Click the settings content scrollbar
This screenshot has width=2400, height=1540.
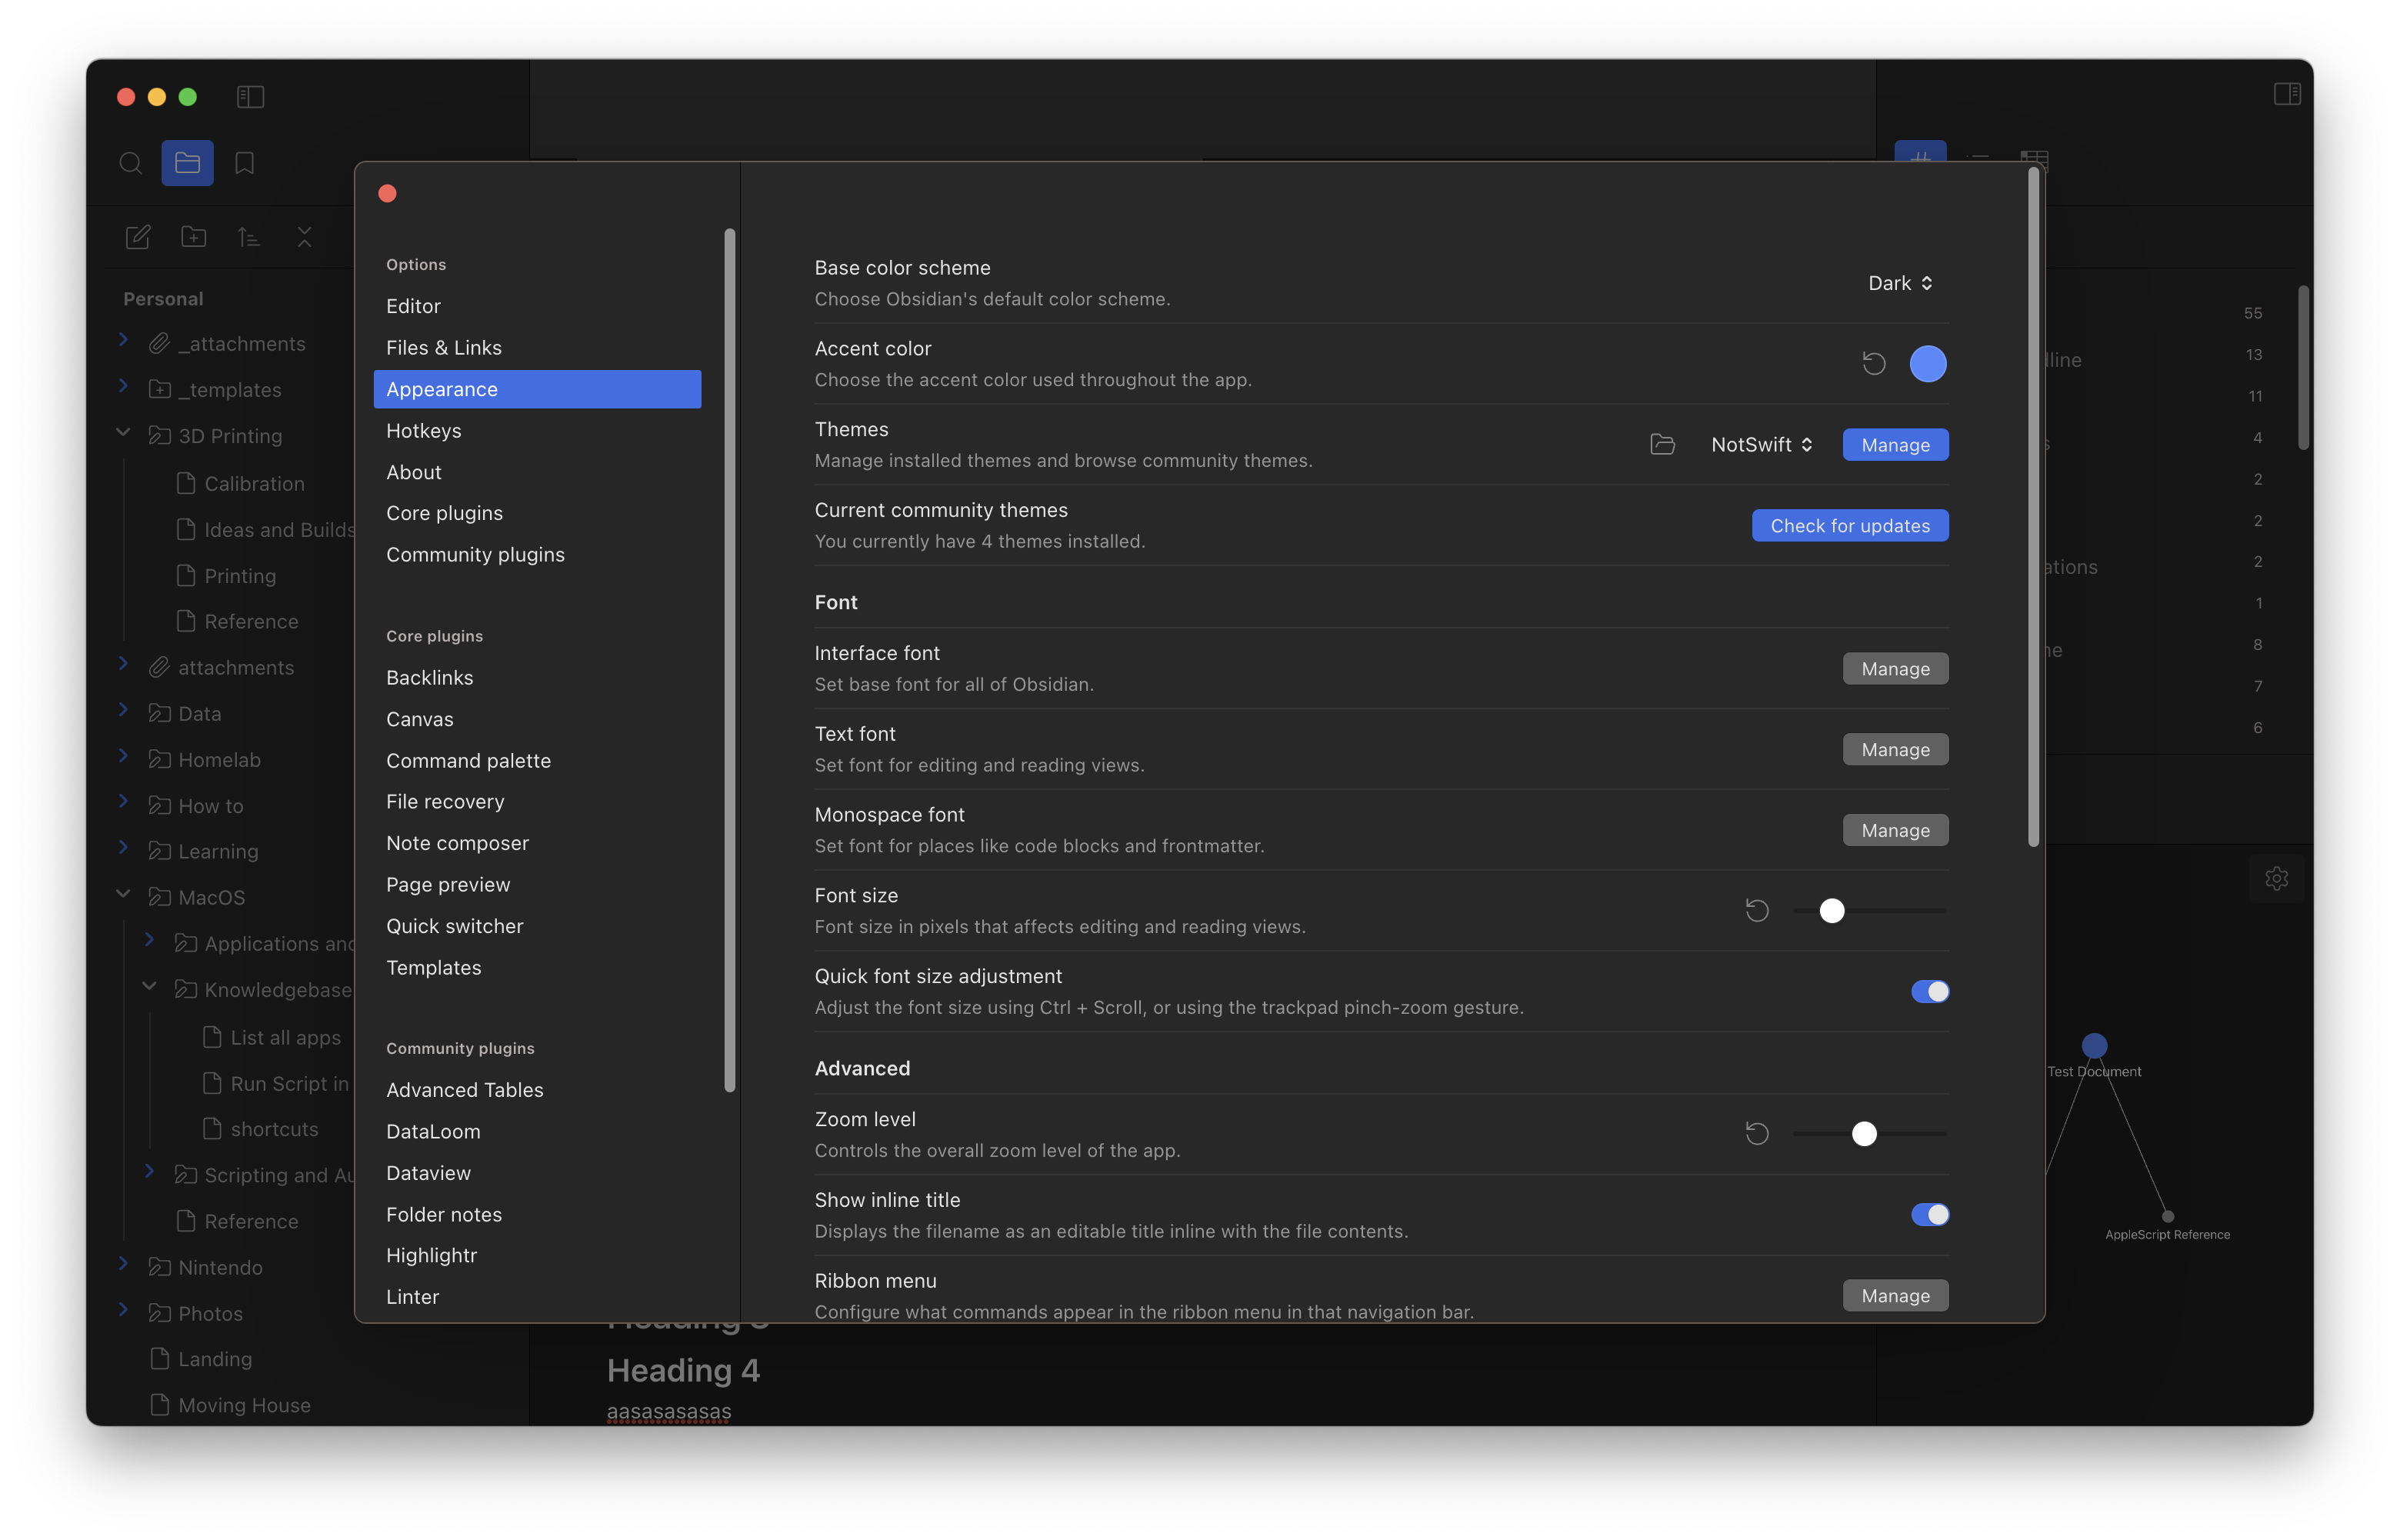tap(2033, 507)
